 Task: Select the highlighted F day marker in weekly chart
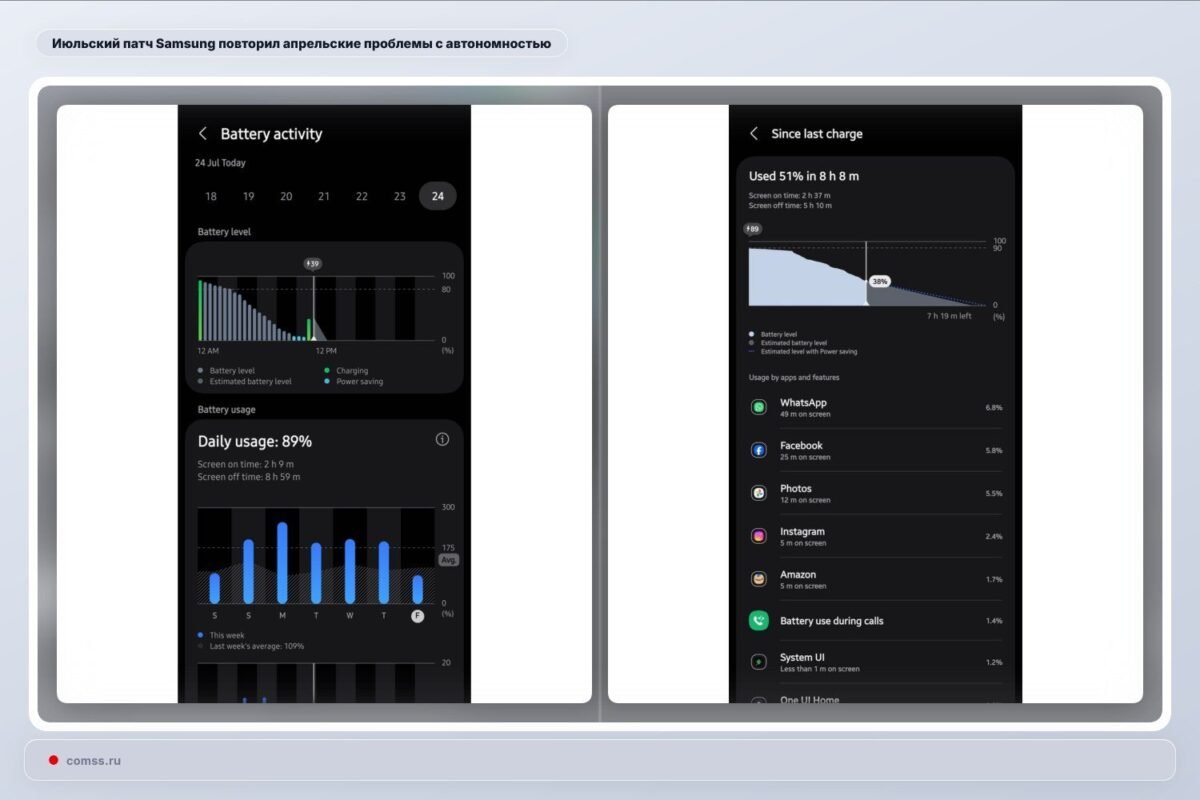(x=417, y=616)
